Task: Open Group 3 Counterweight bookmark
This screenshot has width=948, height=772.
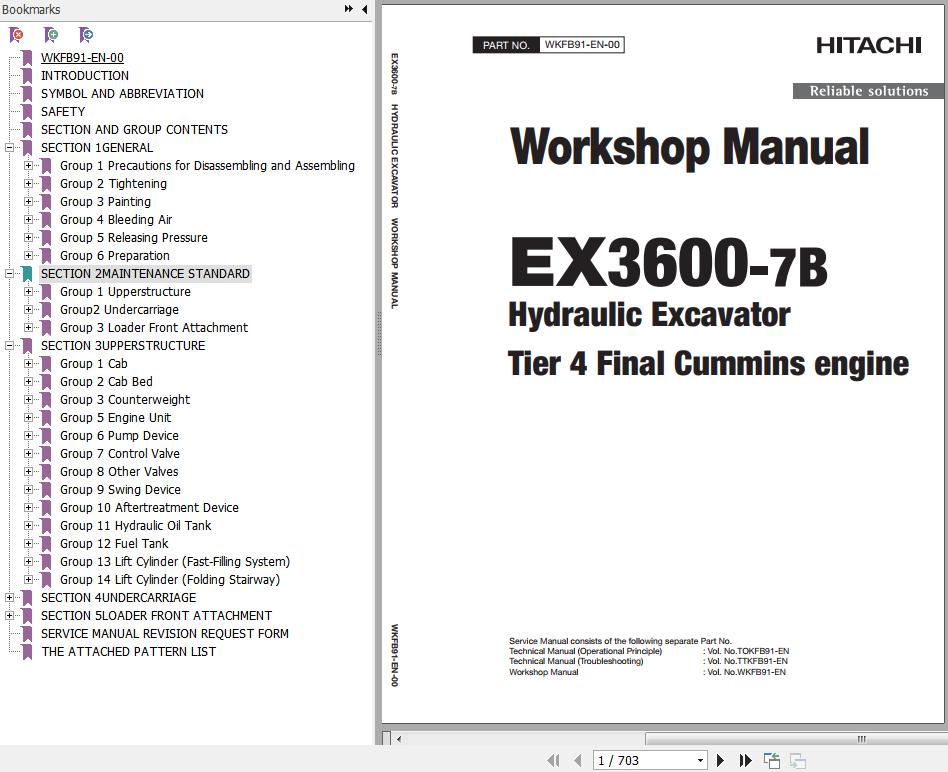Action: [125, 400]
